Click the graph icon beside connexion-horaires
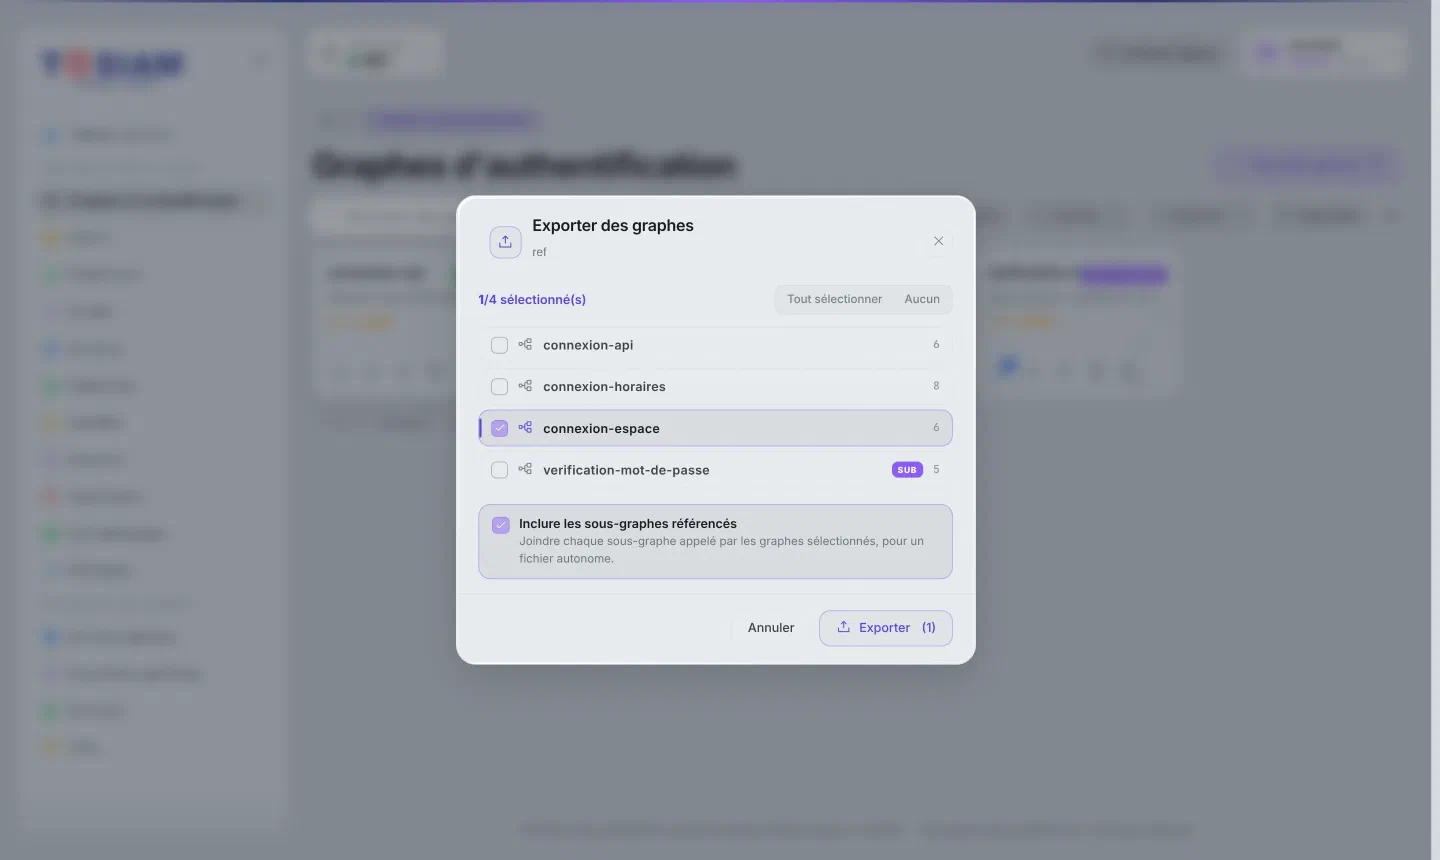Screen dimensions: 1440x860 point(525,386)
